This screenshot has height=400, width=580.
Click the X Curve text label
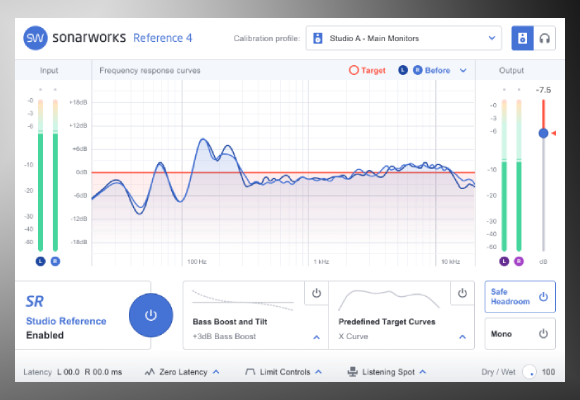click(353, 336)
